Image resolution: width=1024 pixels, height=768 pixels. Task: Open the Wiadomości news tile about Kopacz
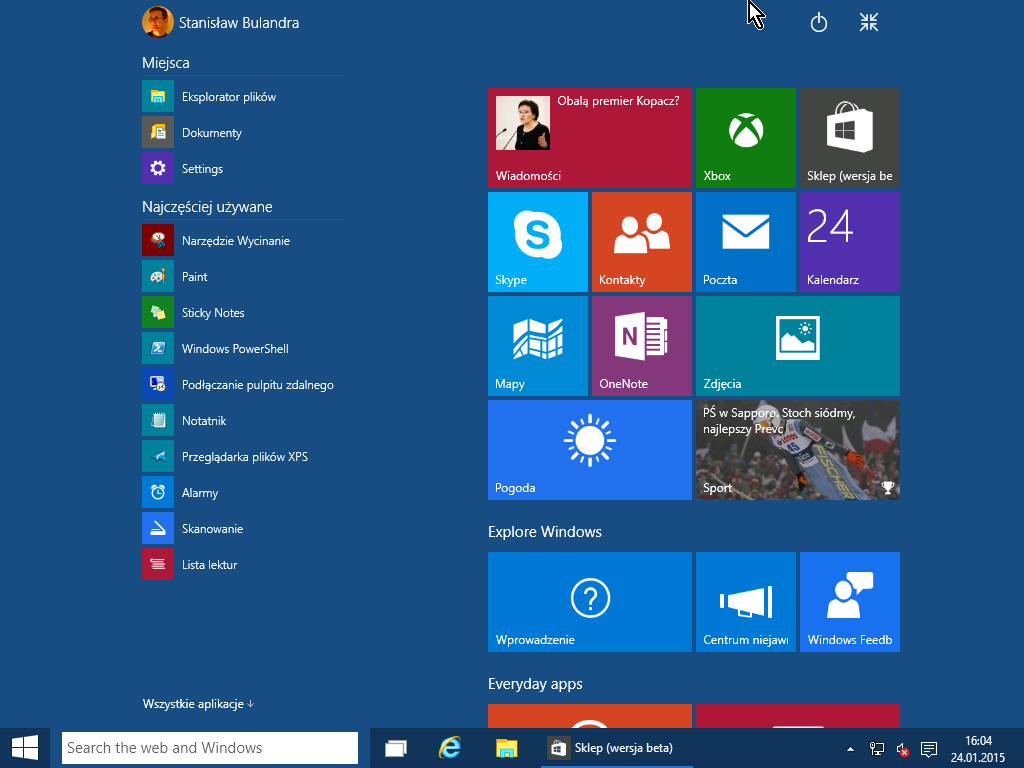[589, 137]
